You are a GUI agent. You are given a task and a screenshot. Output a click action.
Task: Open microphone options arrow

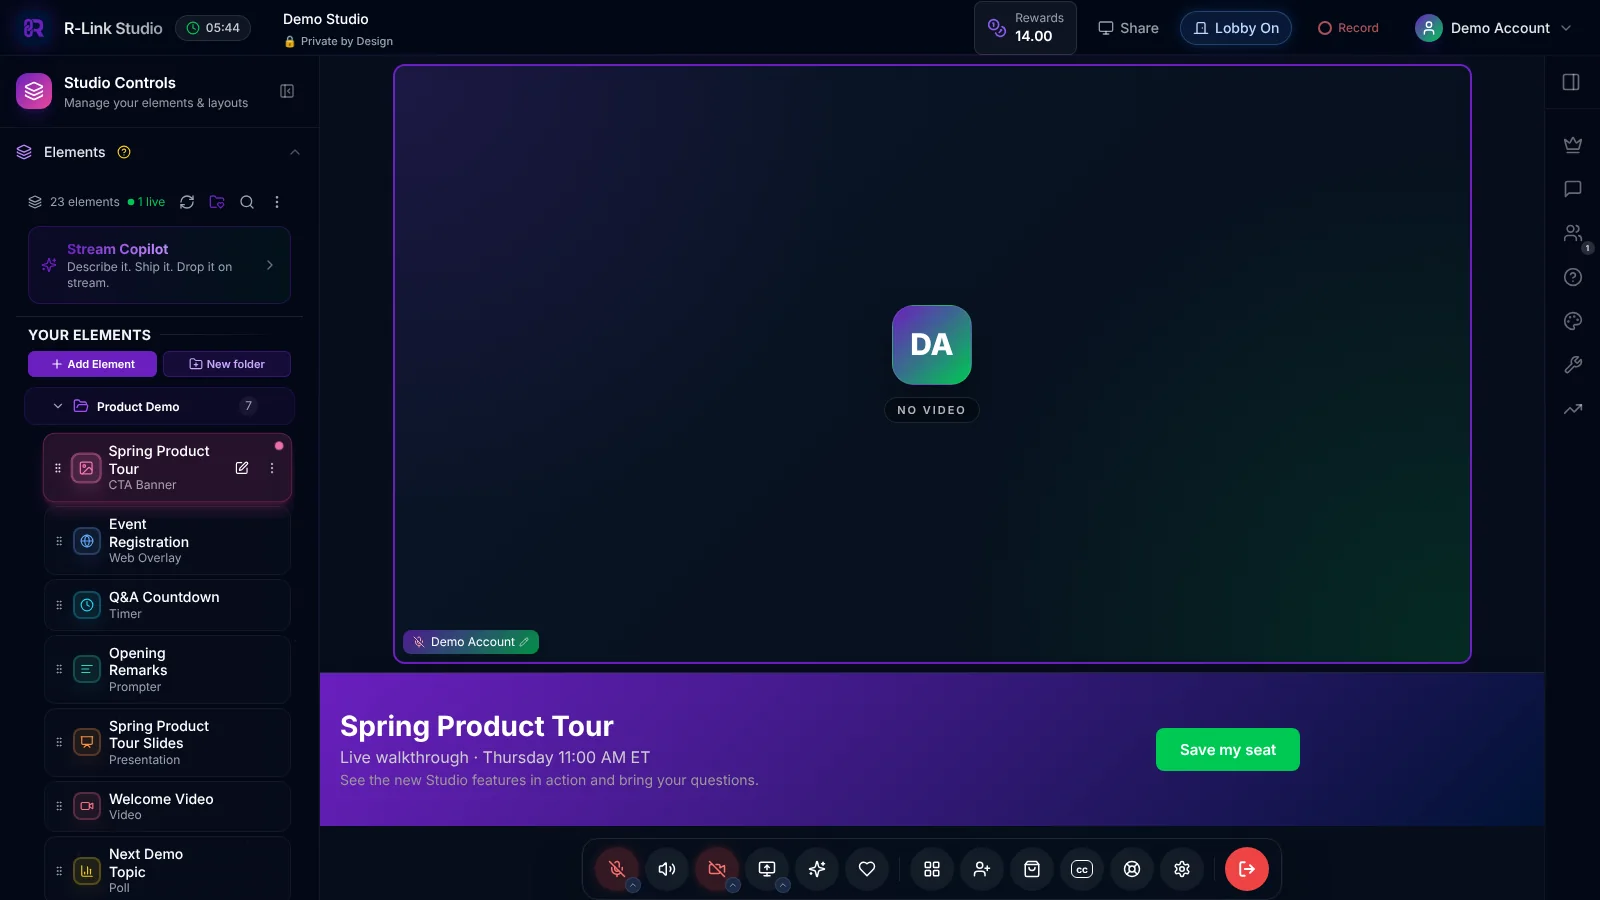[x=633, y=885]
